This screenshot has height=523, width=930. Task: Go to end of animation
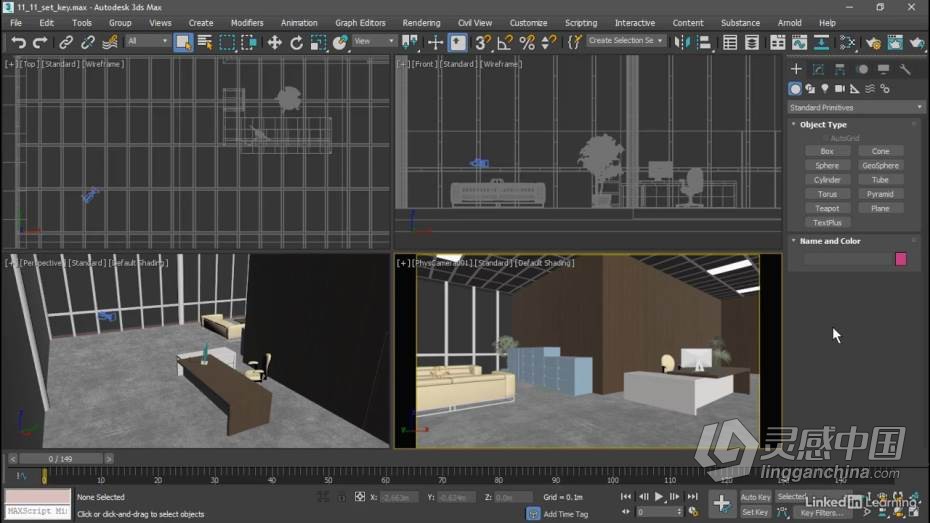(692, 496)
